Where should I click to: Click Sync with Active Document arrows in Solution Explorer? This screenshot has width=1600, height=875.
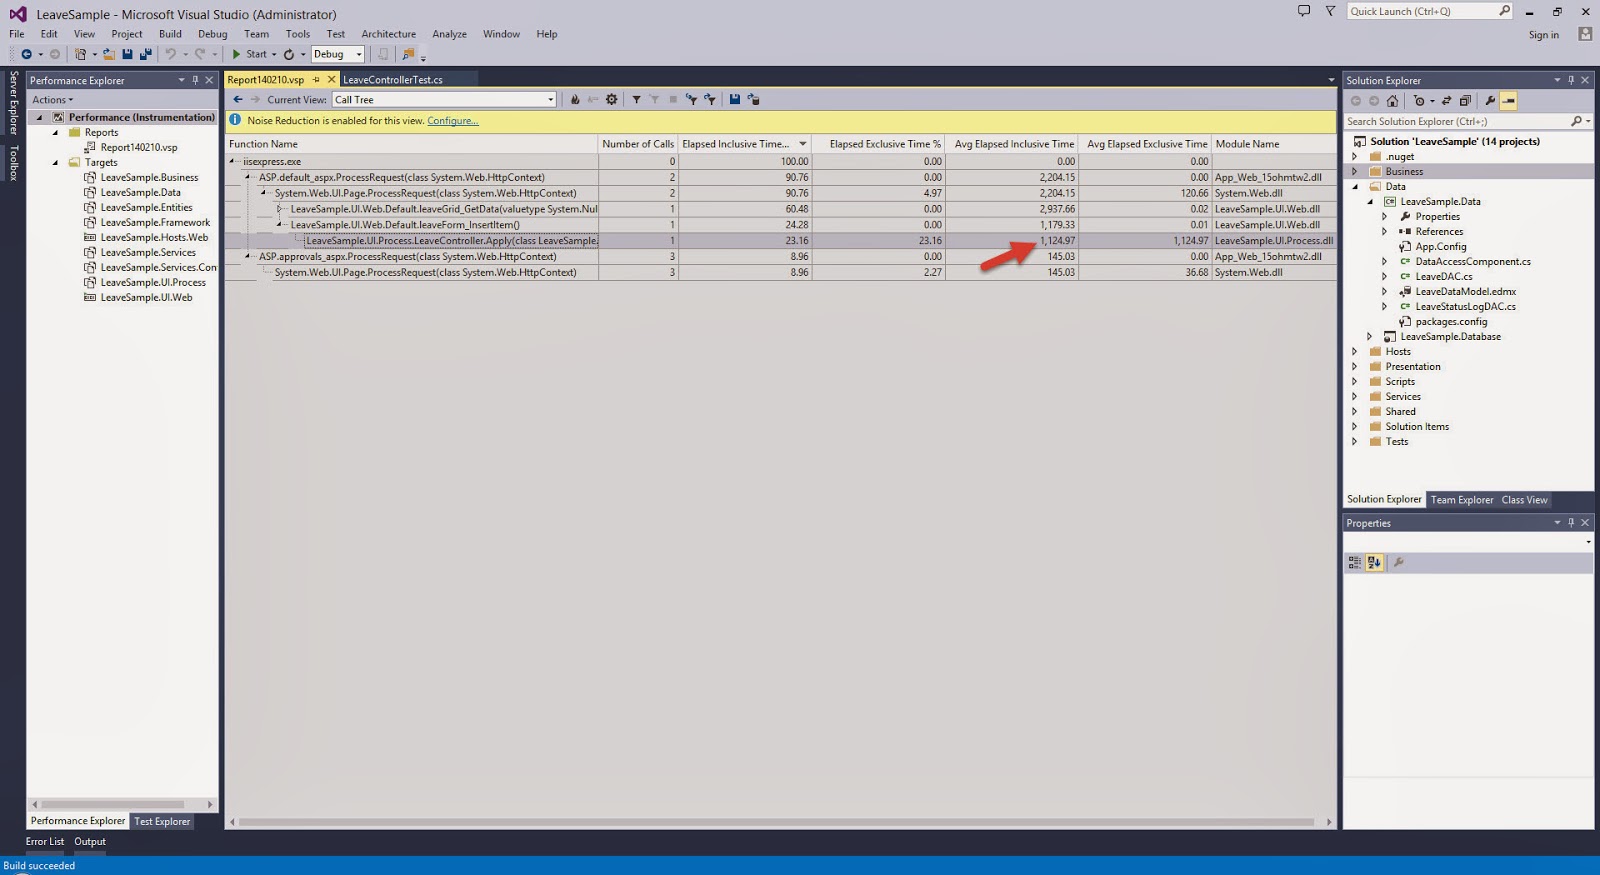point(1447,100)
